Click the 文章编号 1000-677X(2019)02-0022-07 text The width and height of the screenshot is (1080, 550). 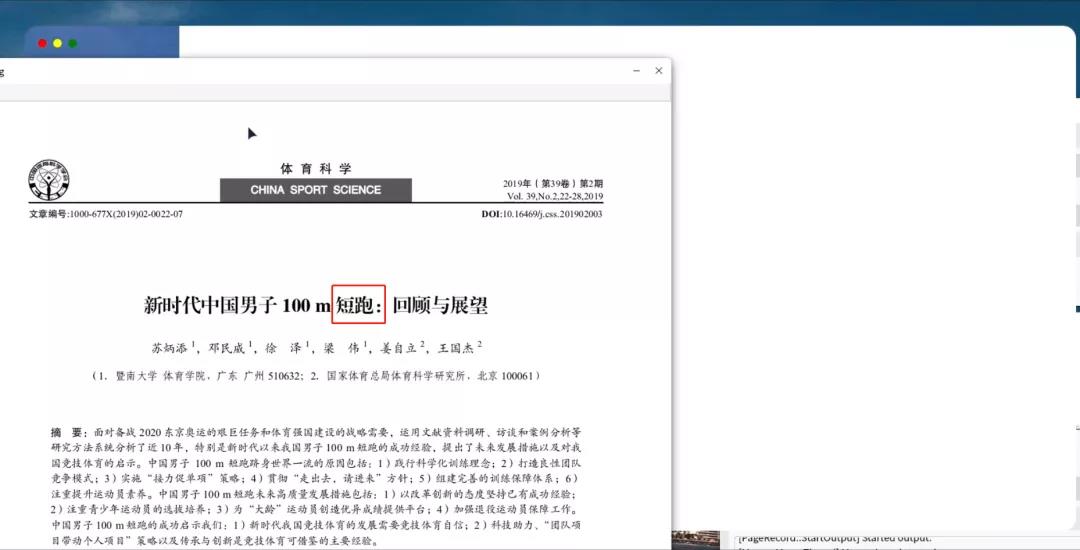point(106,214)
